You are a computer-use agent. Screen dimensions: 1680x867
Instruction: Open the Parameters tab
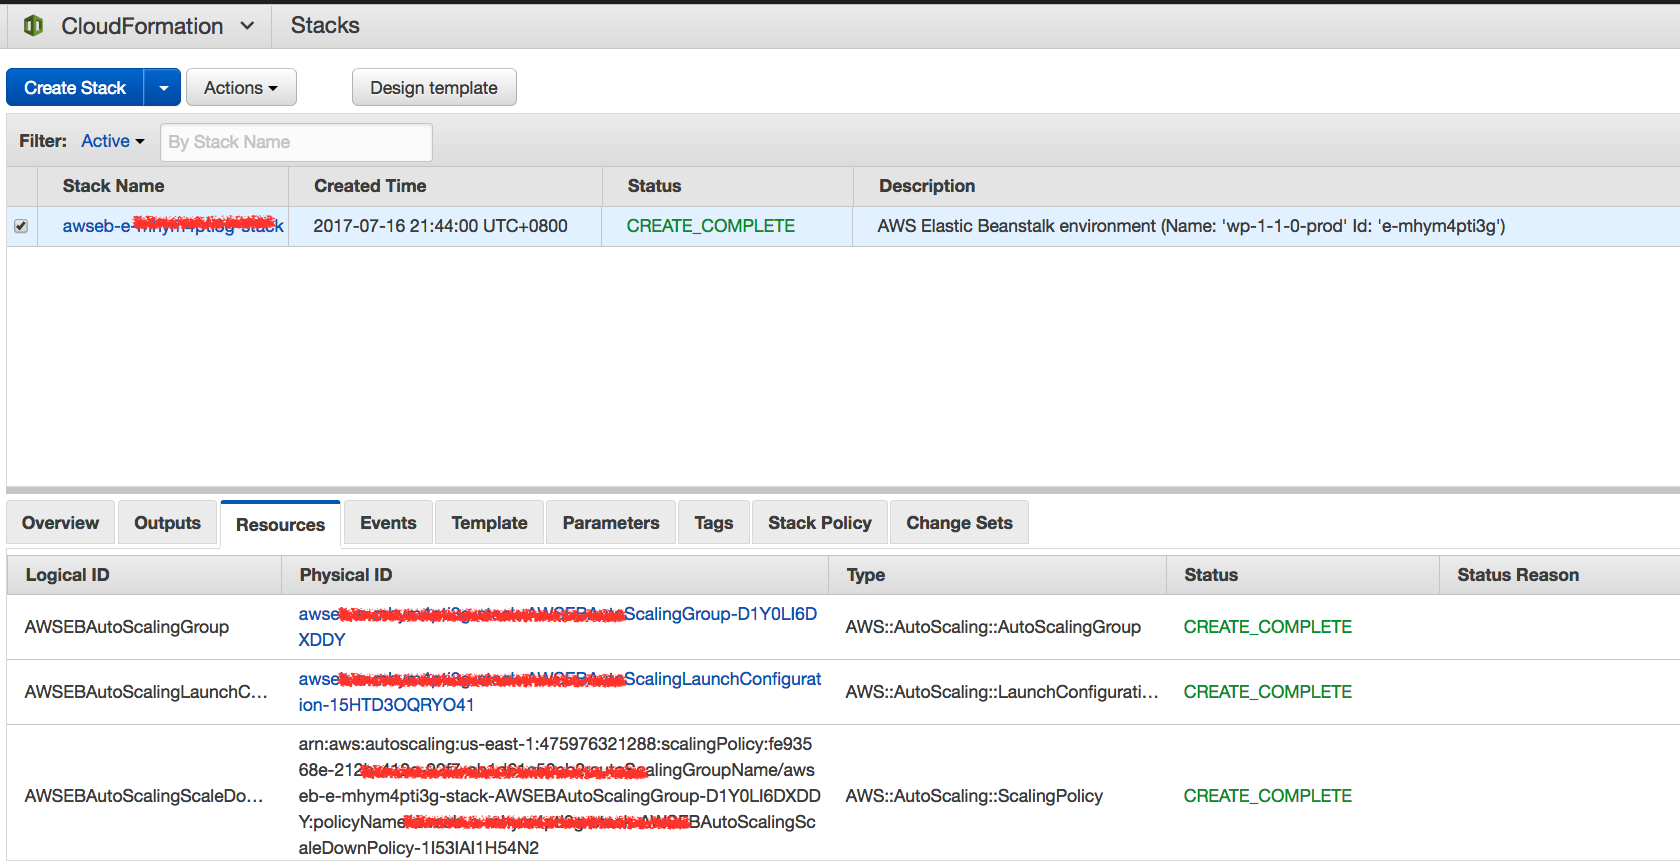click(x=611, y=523)
